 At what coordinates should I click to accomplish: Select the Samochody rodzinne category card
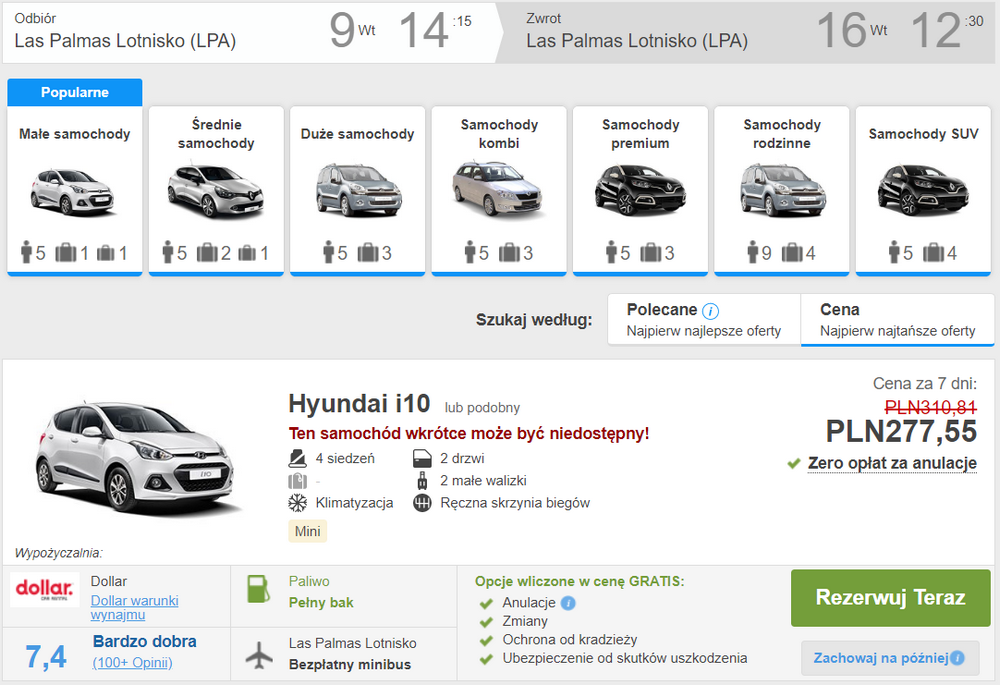coord(782,191)
